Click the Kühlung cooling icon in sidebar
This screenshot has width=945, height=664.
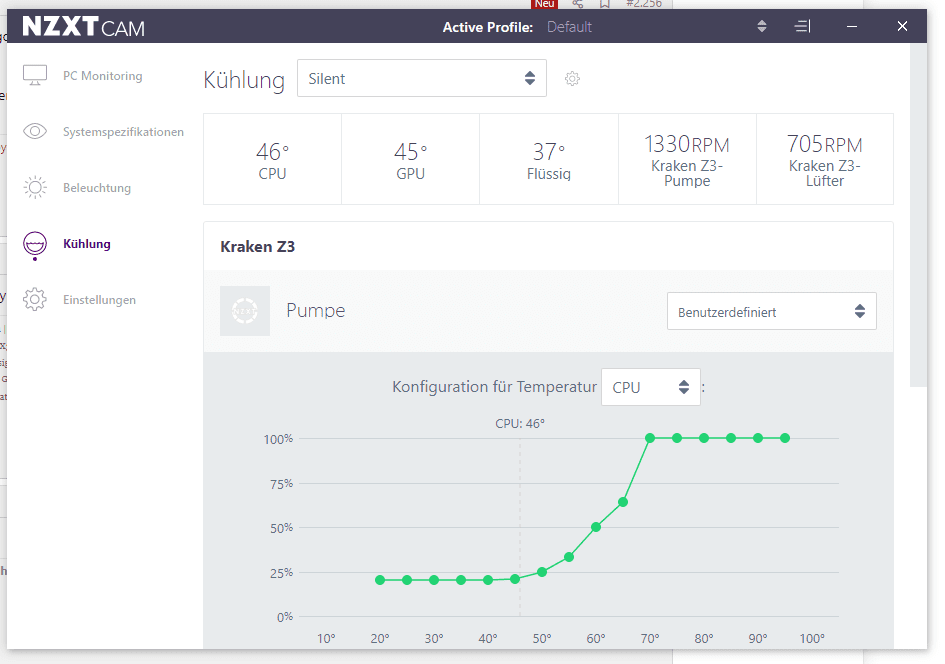[35, 245]
